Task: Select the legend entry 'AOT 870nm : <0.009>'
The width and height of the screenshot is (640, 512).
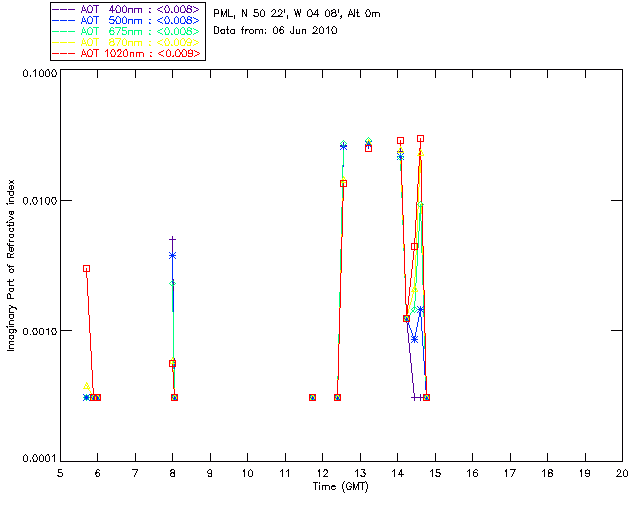Action: [x=127, y=42]
